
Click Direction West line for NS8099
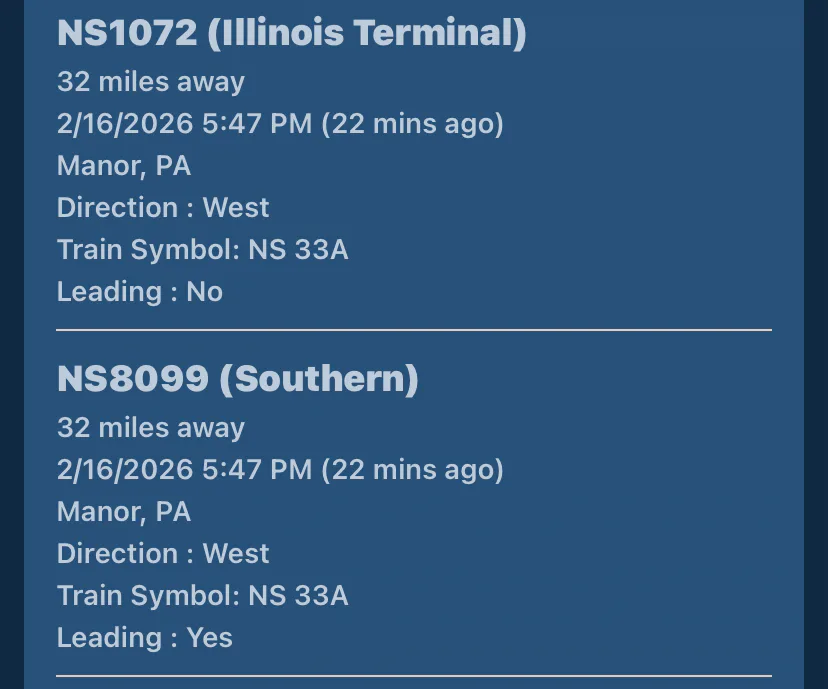[x=163, y=554]
